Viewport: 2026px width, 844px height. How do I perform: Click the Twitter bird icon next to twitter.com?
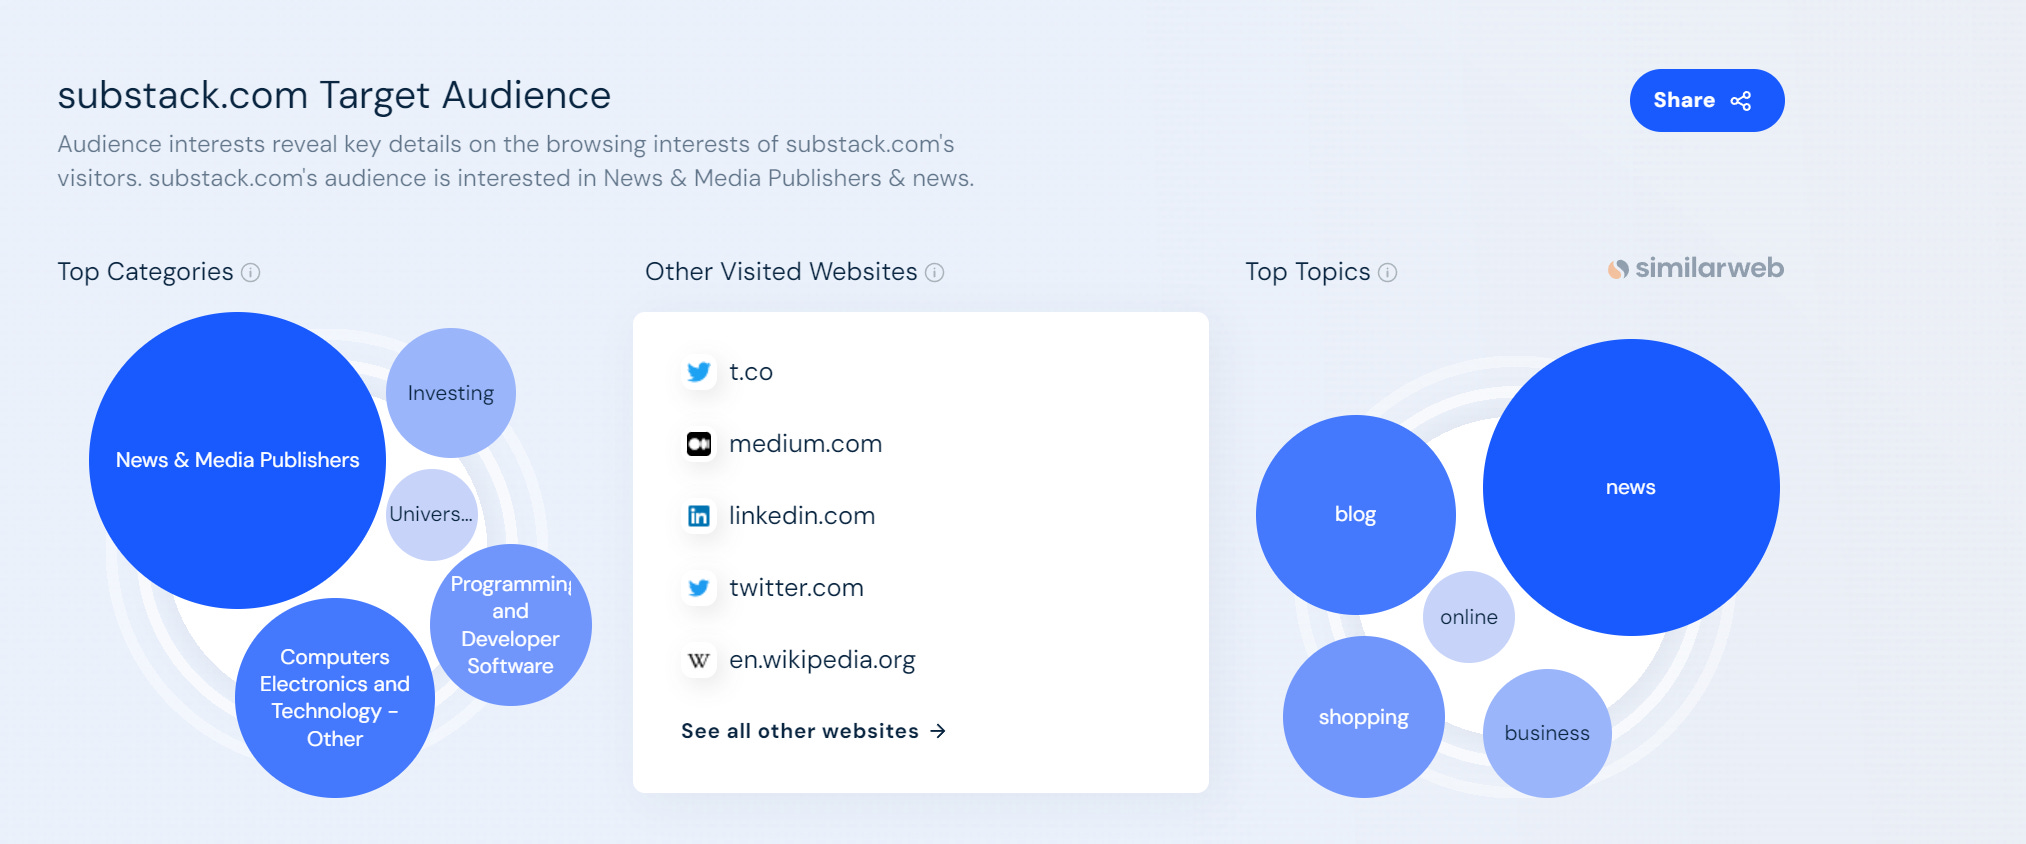pos(700,588)
